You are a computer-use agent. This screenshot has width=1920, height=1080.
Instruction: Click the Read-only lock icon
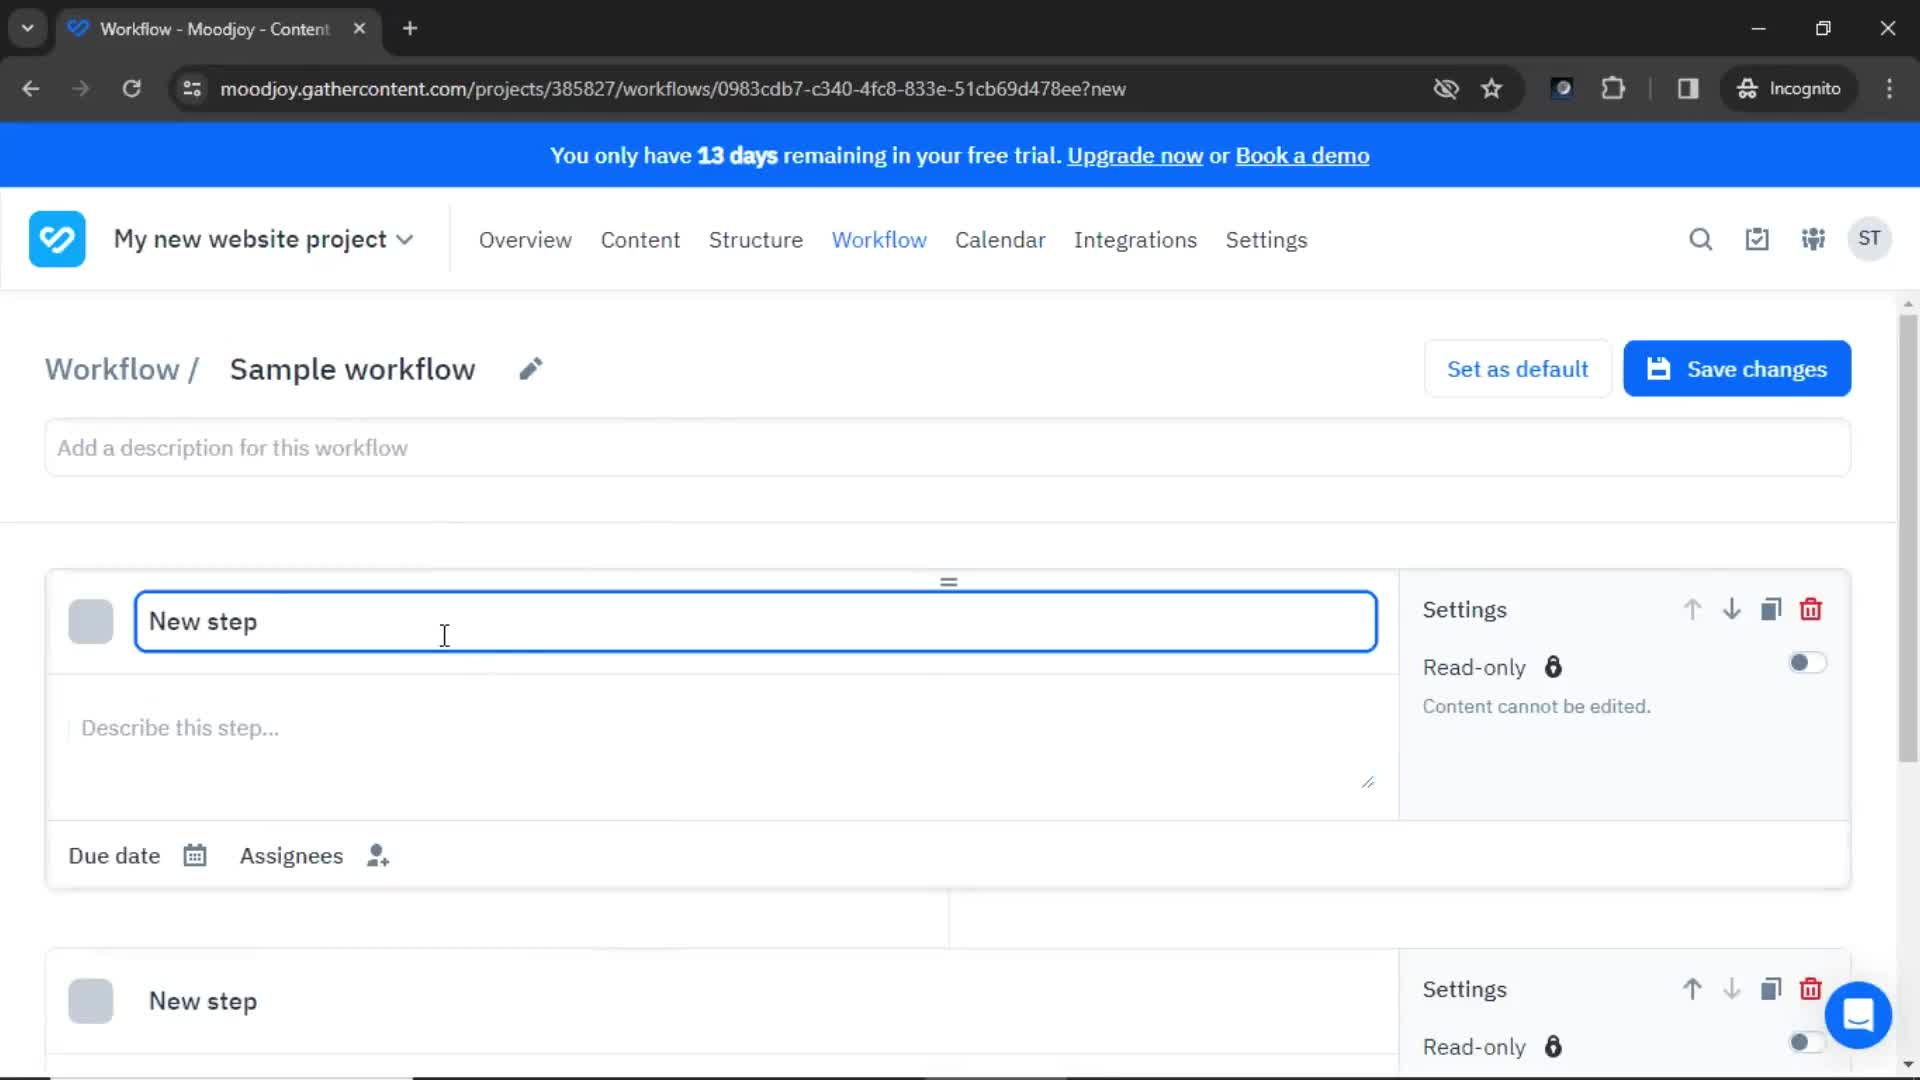click(x=1553, y=666)
